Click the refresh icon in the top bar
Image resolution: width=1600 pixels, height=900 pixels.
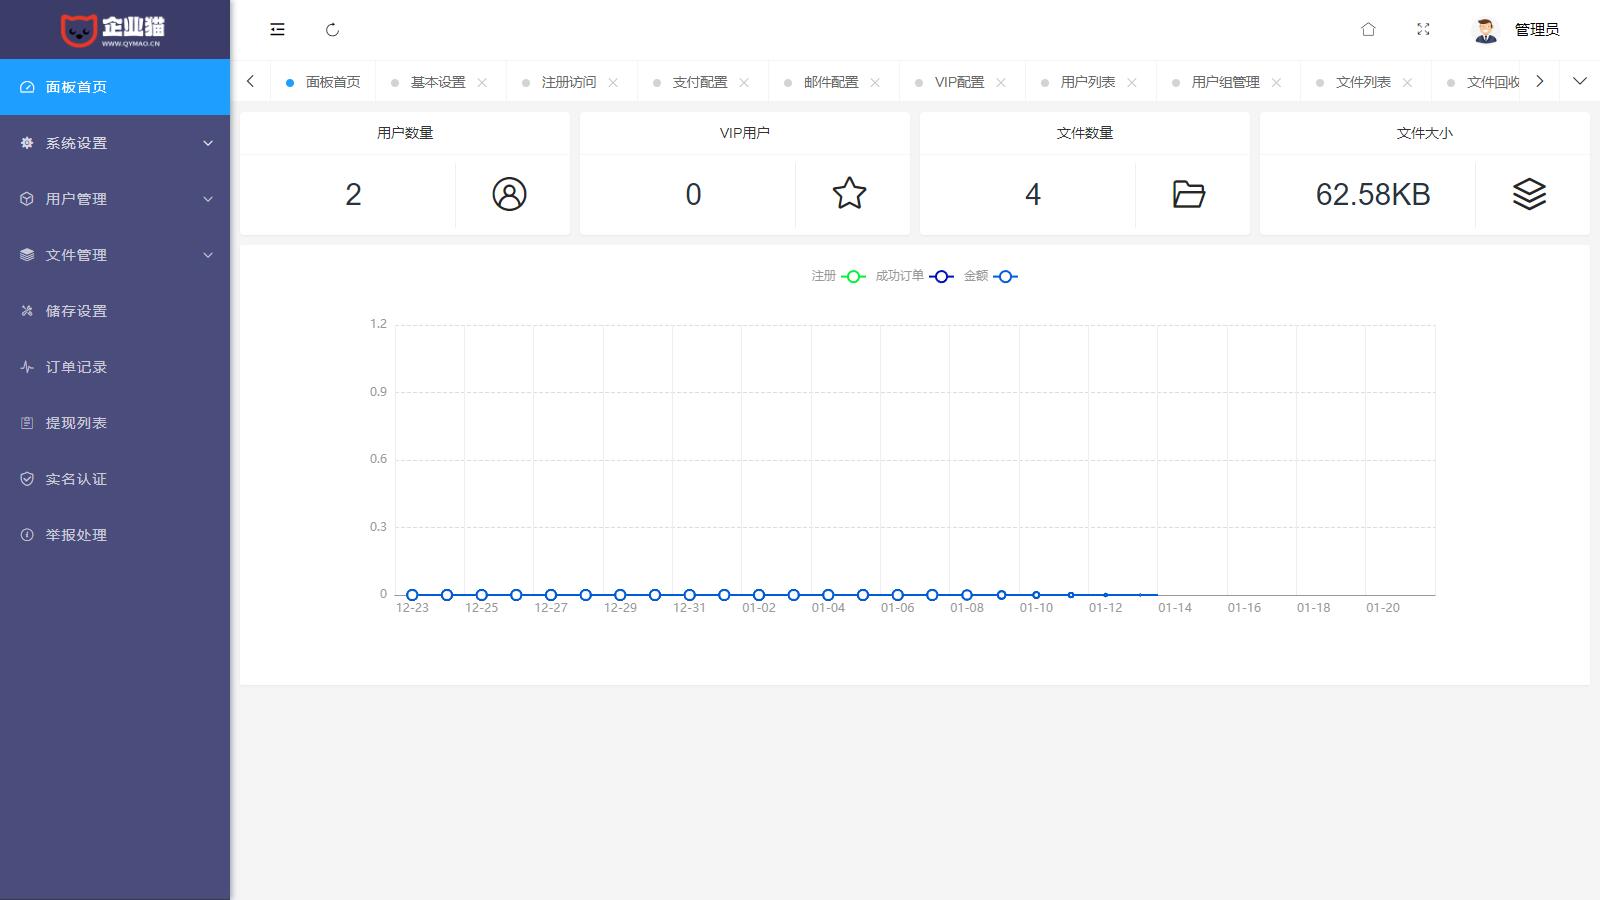coord(333,30)
